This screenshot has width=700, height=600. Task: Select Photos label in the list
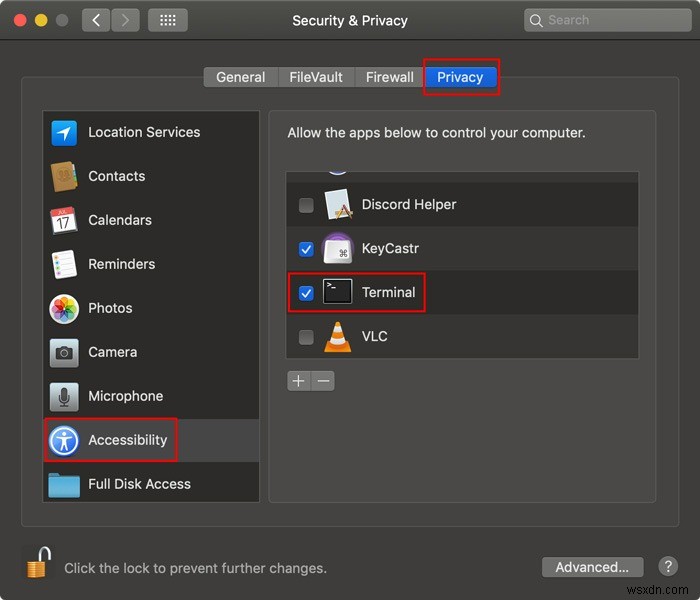pyautogui.click(x=110, y=308)
